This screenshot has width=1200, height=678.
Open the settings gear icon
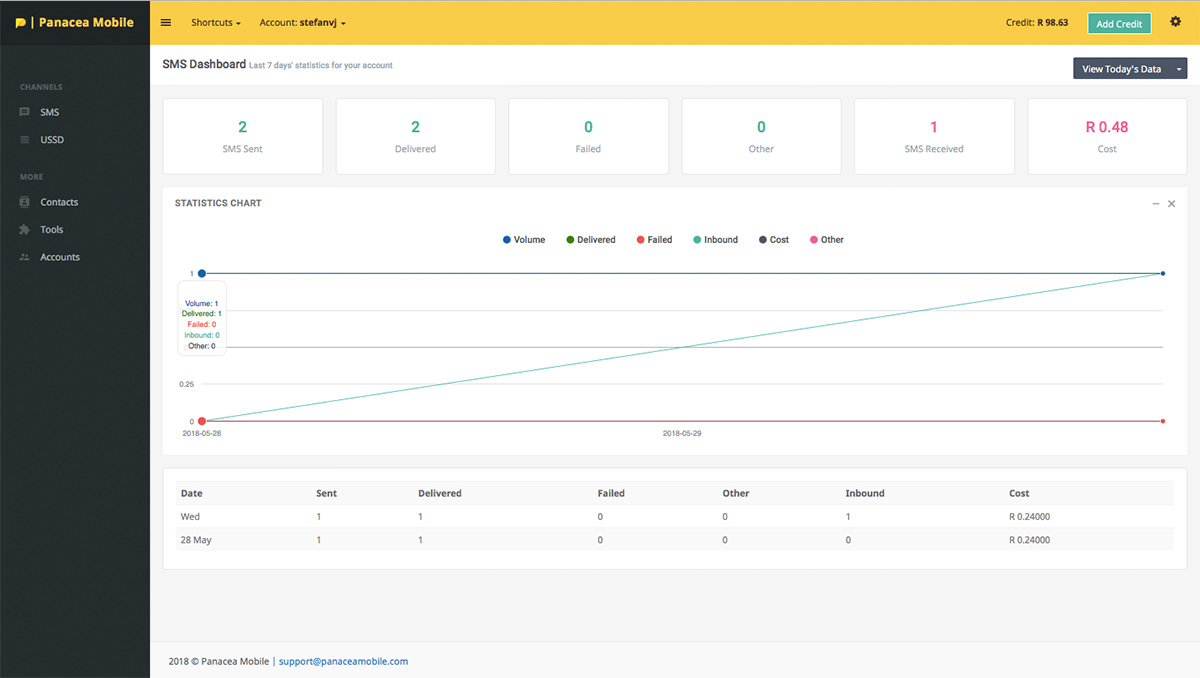point(1175,22)
